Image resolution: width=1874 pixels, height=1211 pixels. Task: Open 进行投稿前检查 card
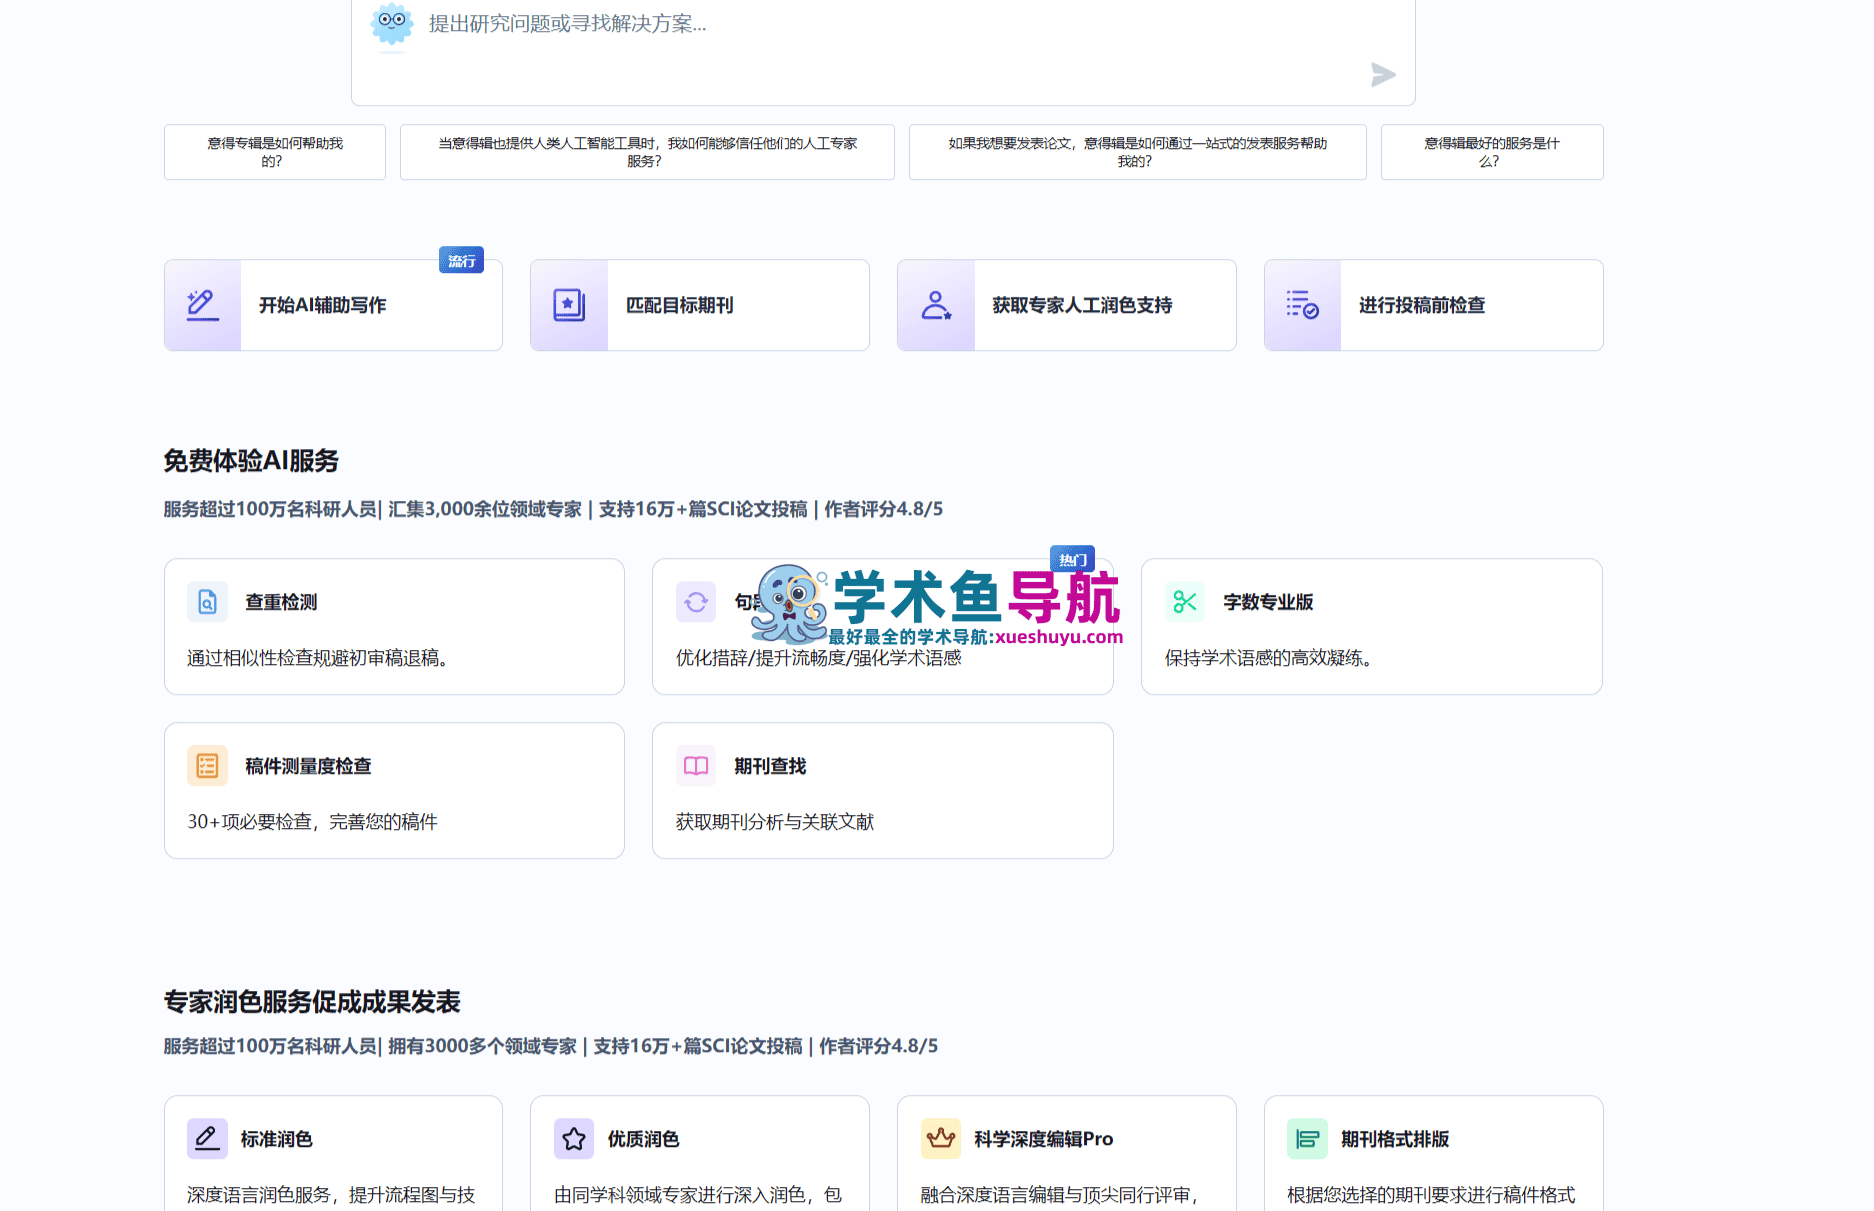pyautogui.click(x=1434, y=305)
